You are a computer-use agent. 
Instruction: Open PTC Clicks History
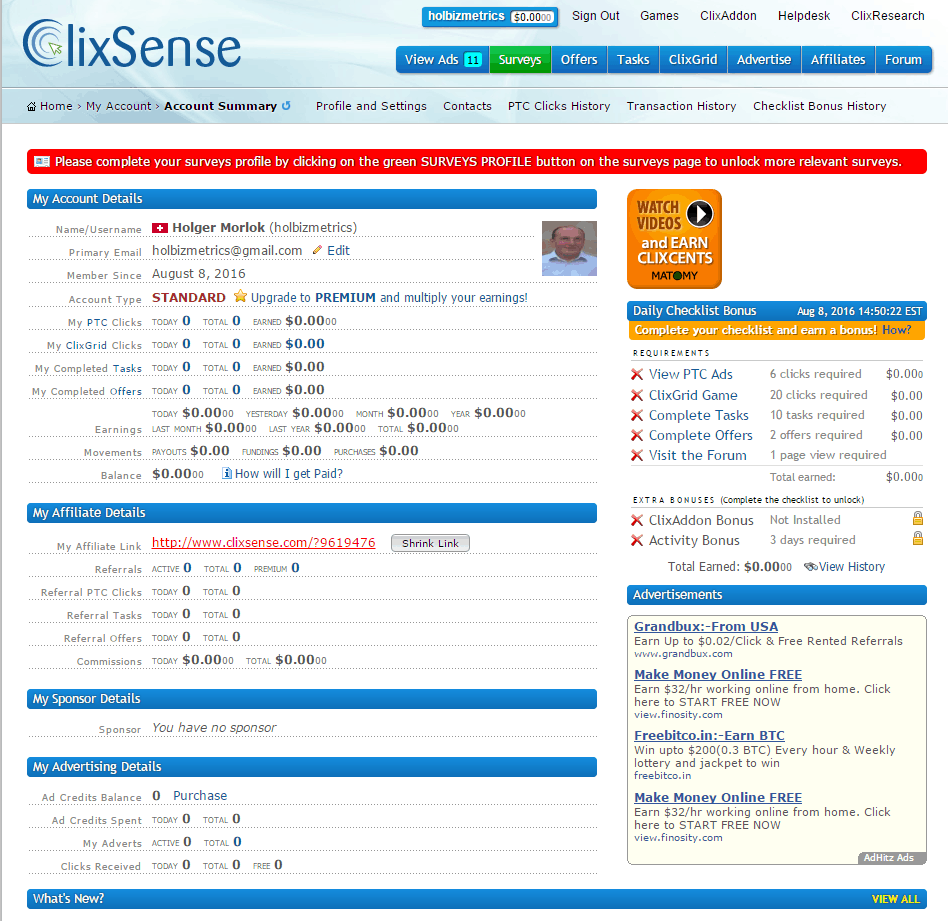(559, 106)
